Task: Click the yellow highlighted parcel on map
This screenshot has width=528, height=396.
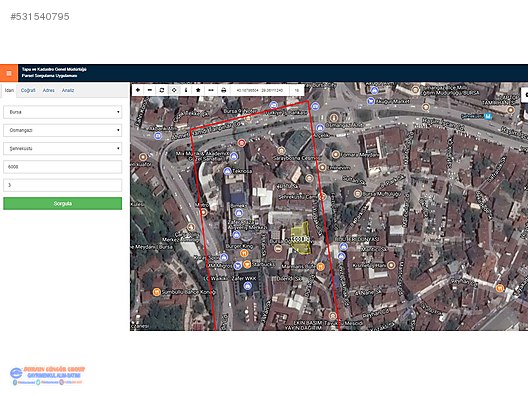Action: click(x=301, y=238)
